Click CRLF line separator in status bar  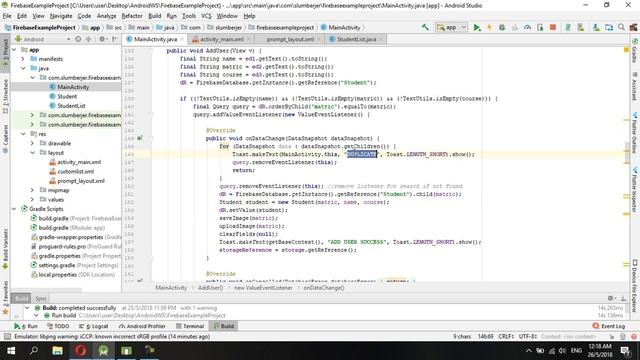pos(506,337)
